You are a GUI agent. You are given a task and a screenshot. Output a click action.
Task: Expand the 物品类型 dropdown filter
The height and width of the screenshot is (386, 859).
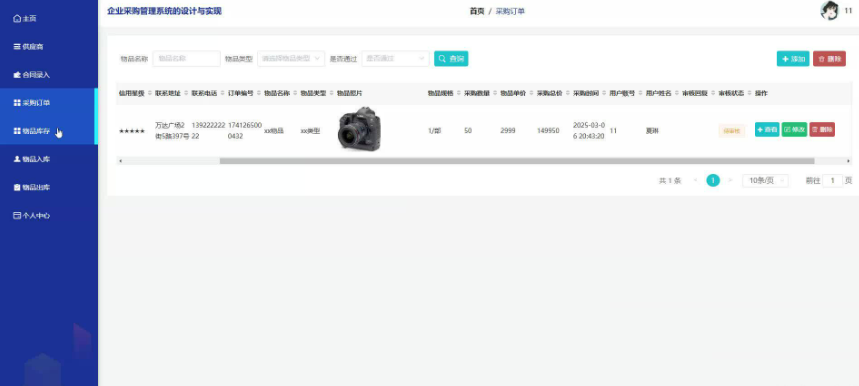(x=291, y=59)
